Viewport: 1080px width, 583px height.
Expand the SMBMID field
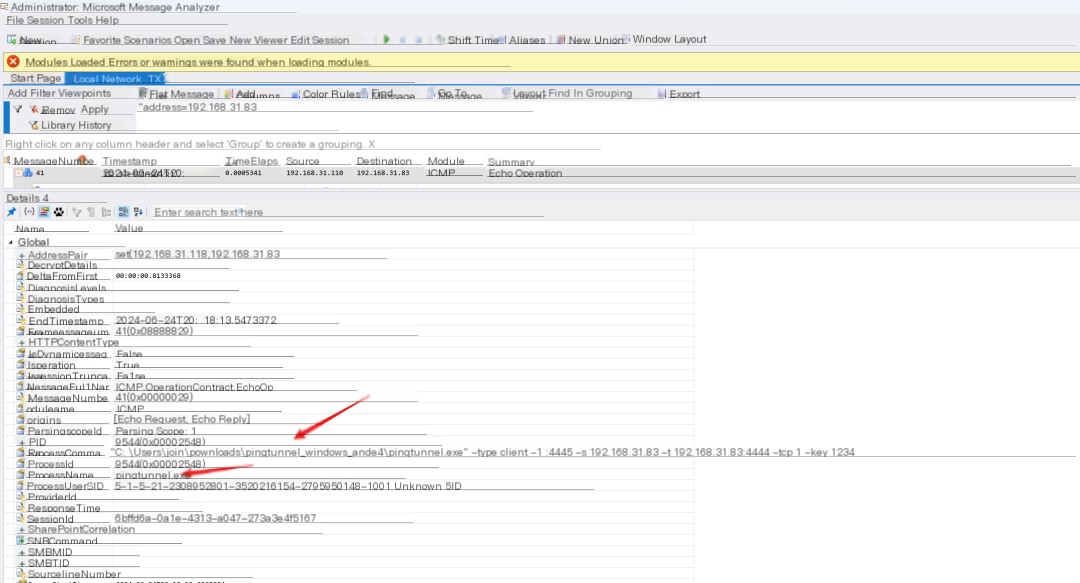coord(22,553)
